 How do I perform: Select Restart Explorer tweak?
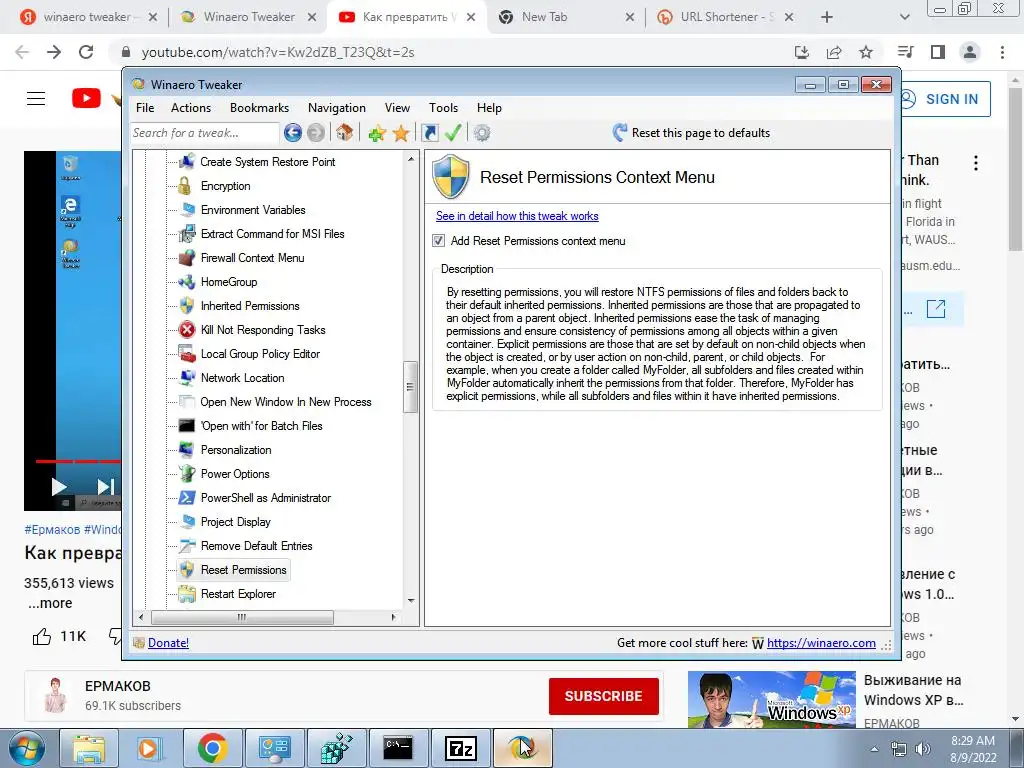coord(238,594)
